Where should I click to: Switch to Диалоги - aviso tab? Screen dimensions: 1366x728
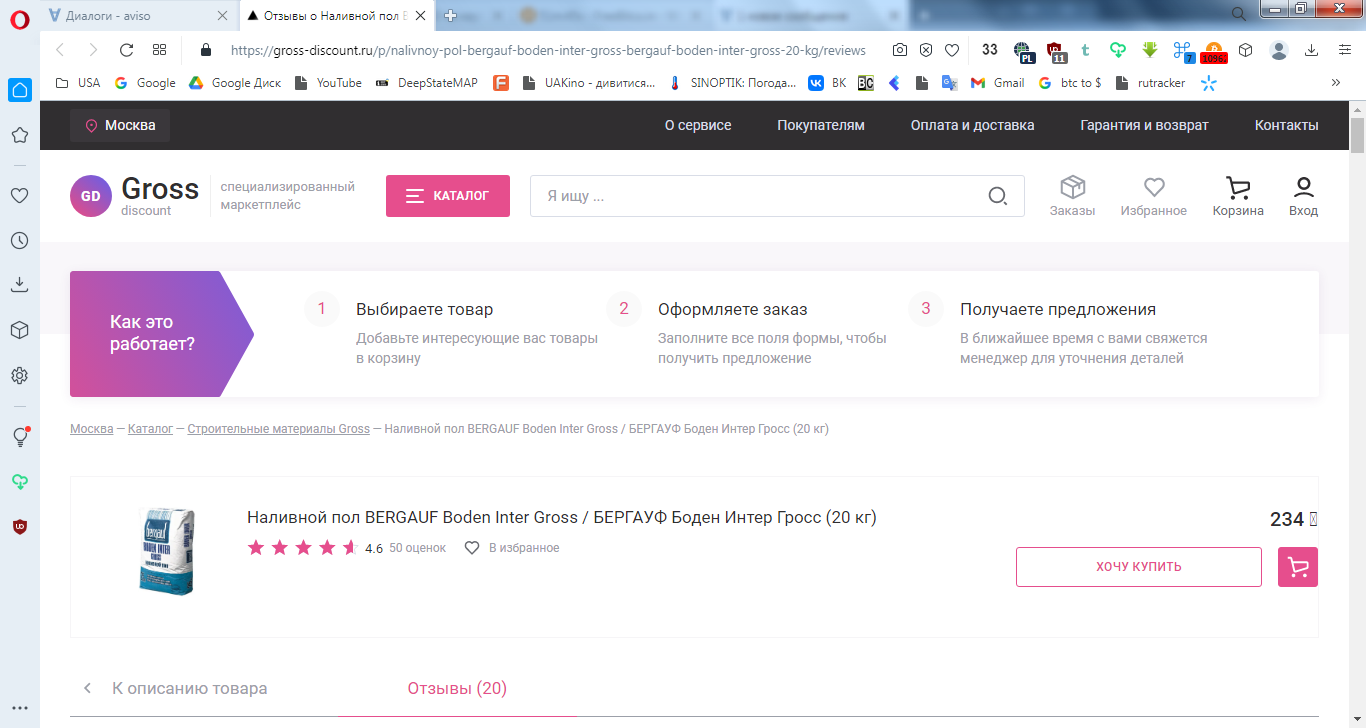[140, 15]
